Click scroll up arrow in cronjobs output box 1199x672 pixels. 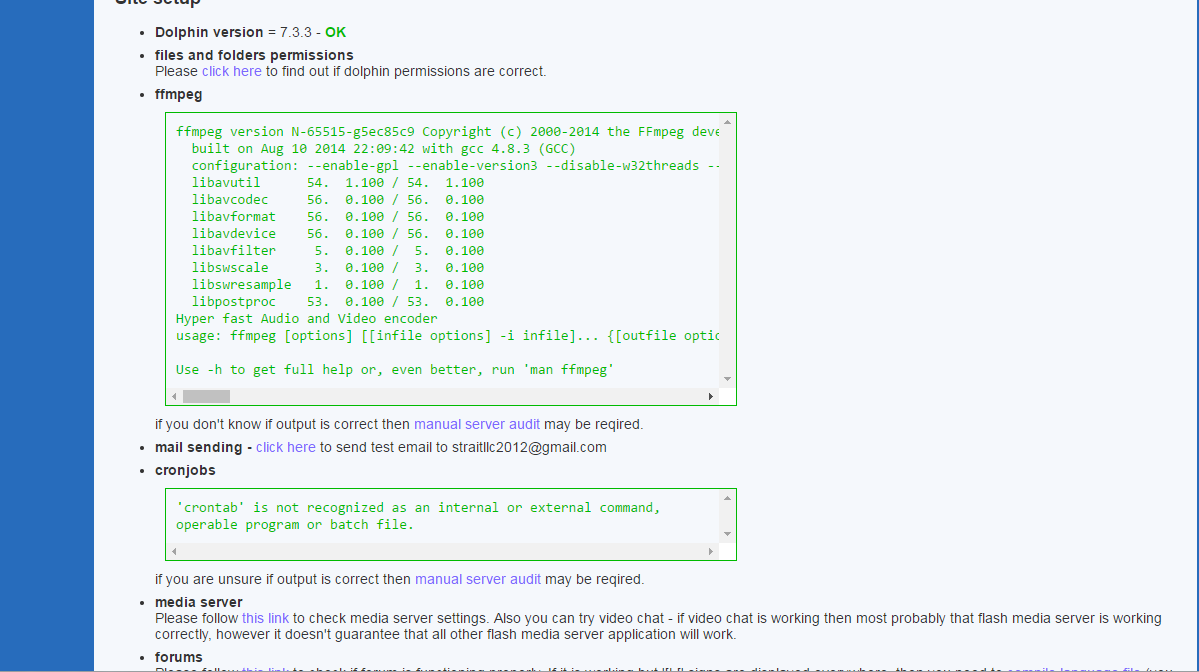click(727, 499)
